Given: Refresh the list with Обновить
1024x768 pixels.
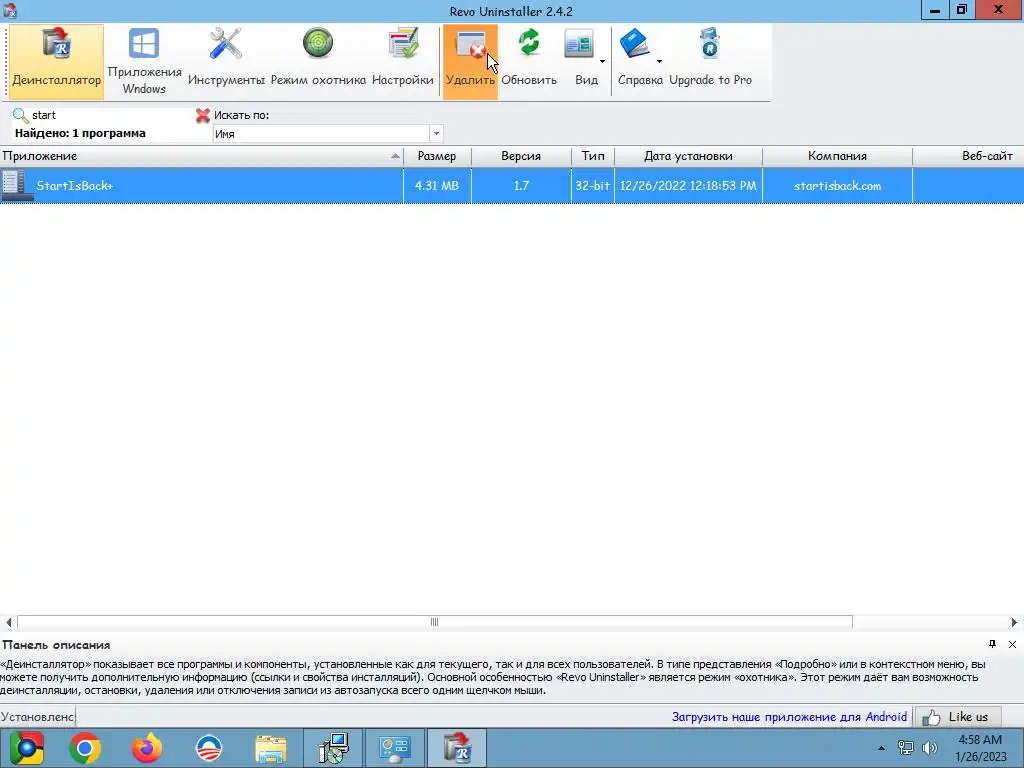Looking at the screenshot, I should pyautogui.click(x=529, y=62).
